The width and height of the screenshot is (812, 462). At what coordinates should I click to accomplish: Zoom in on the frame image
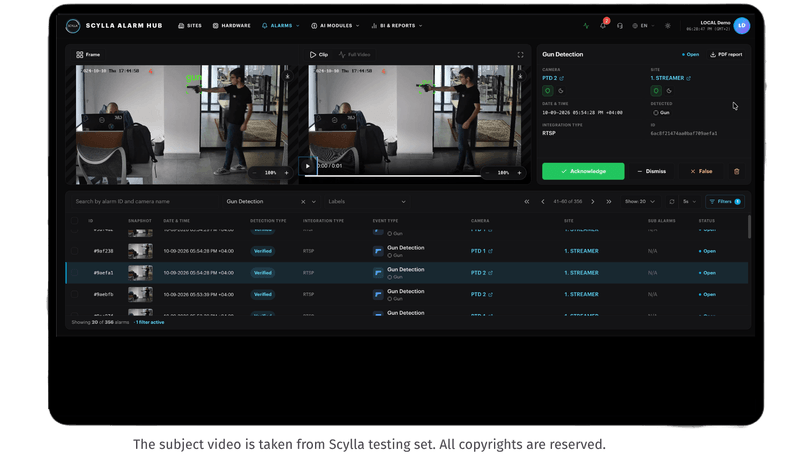pyautogui.click(x=286, y=172)
